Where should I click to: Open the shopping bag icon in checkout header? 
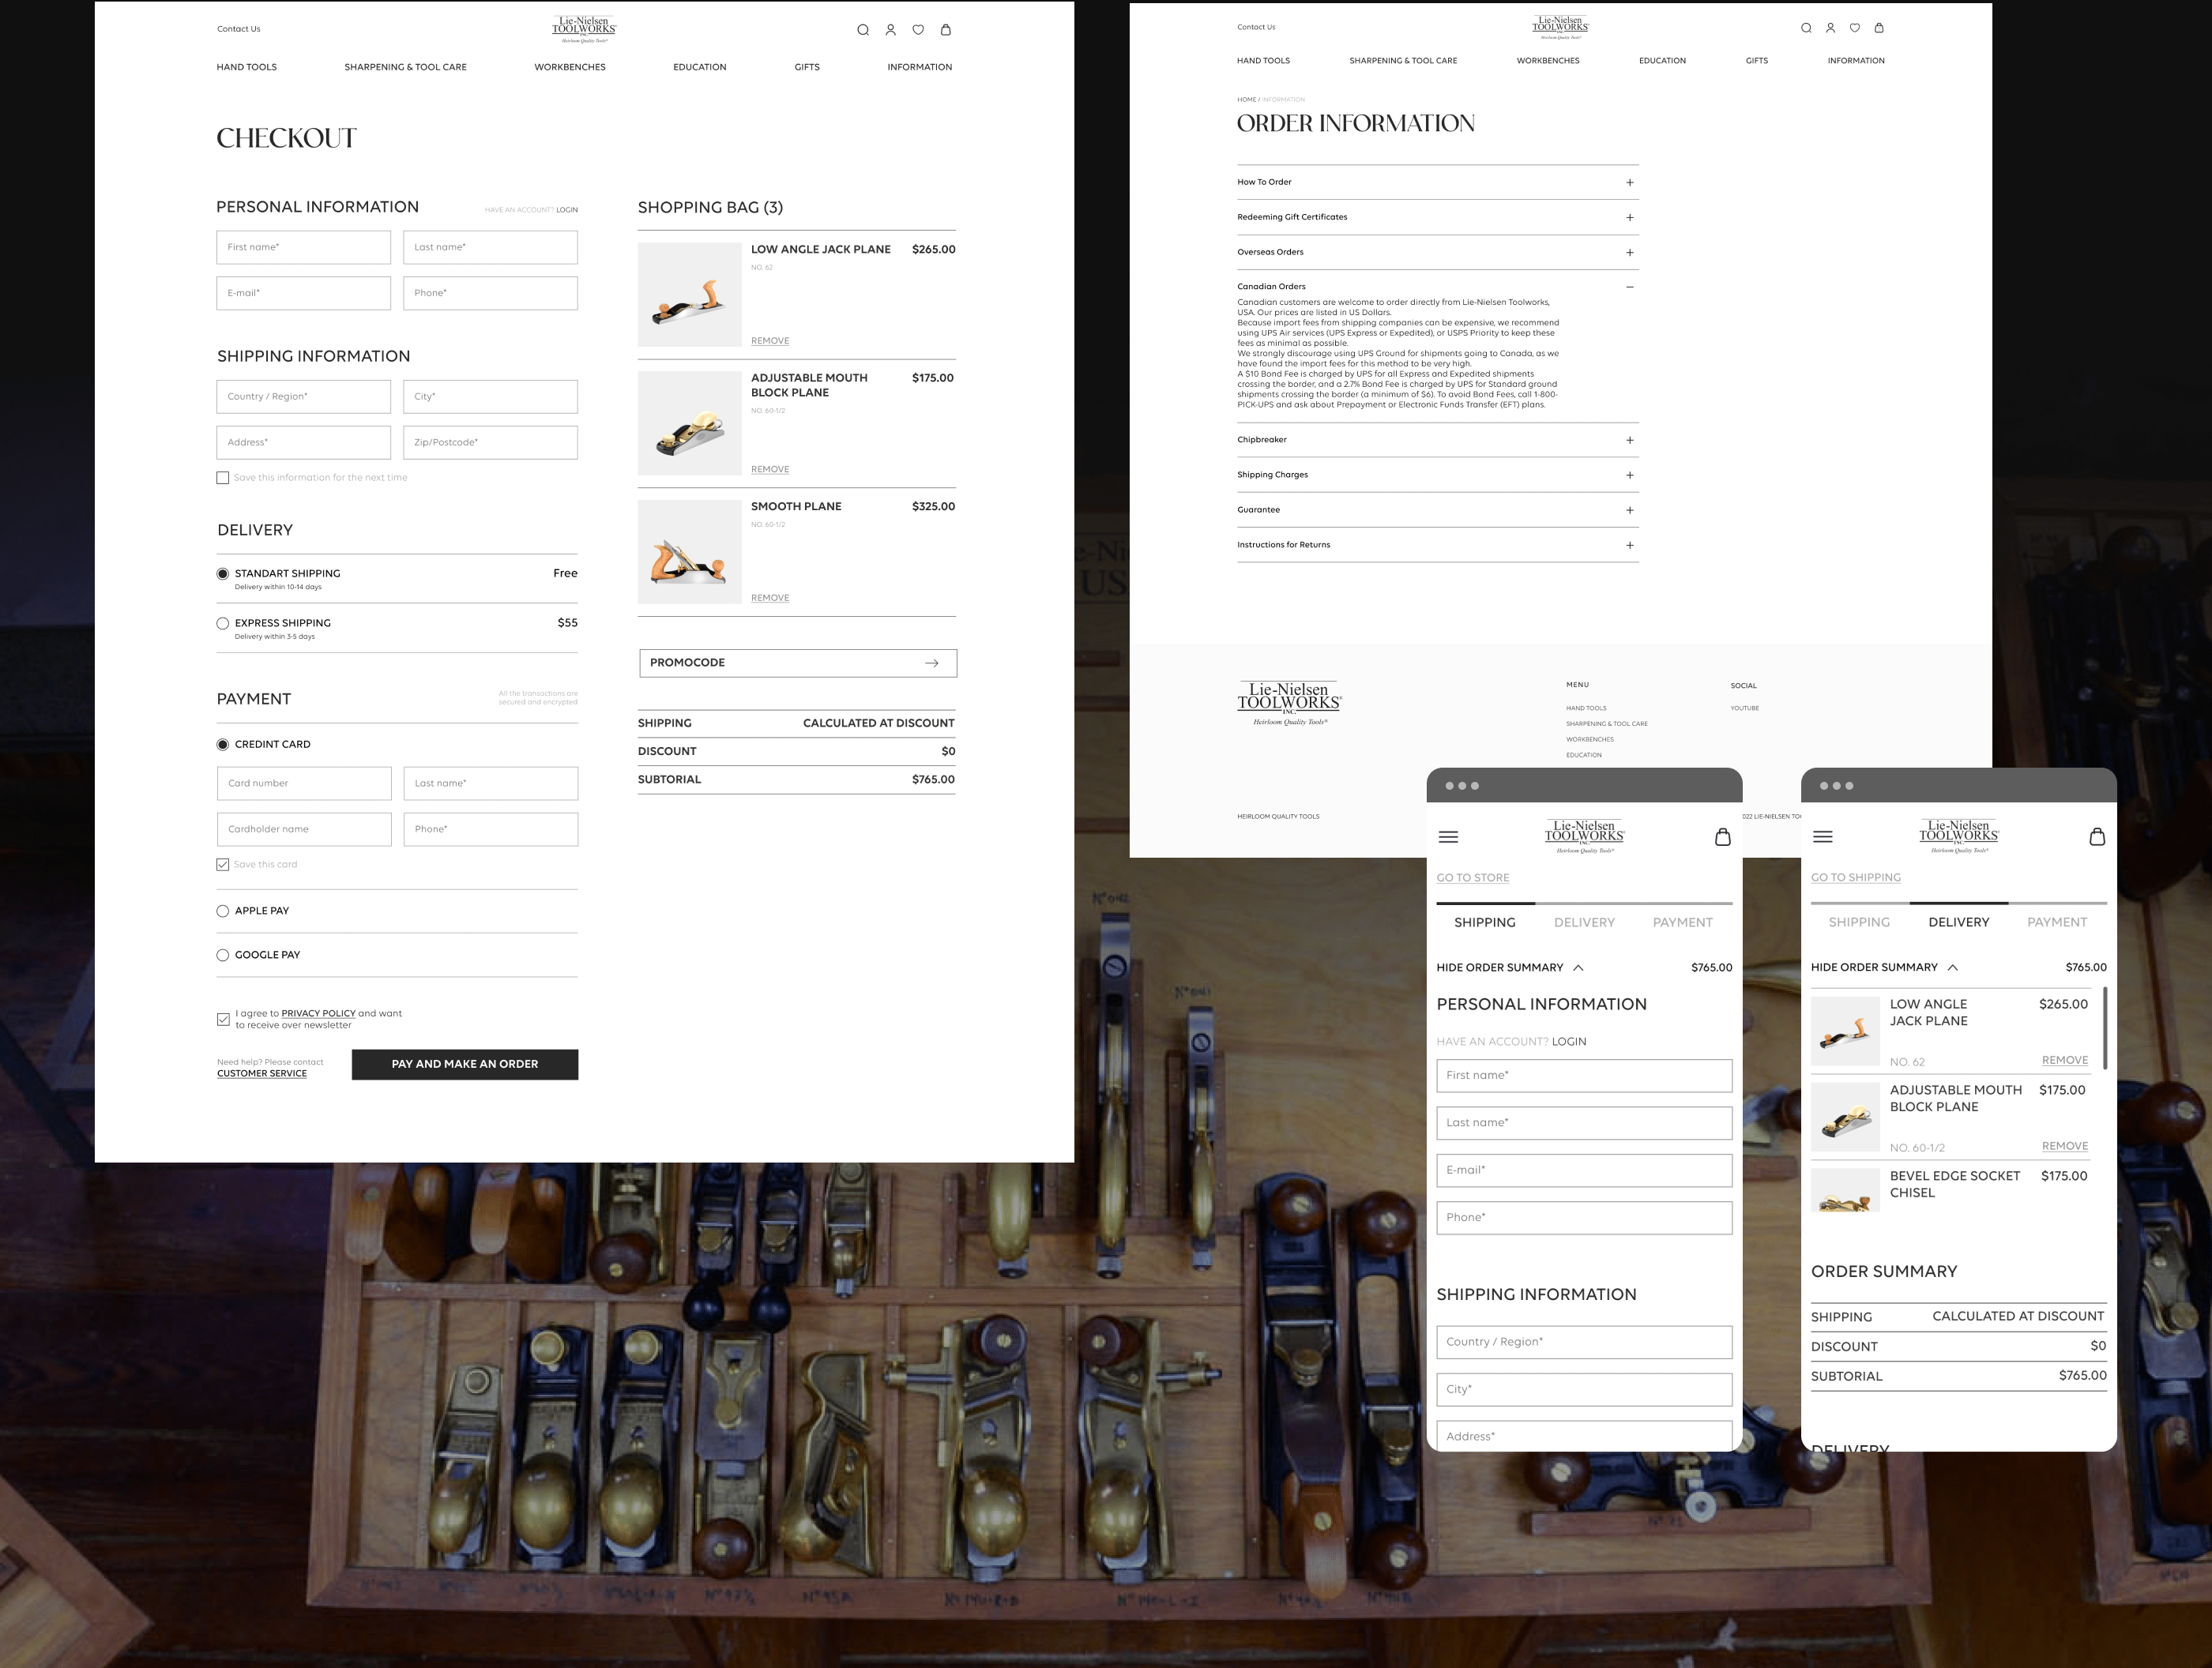945,30
